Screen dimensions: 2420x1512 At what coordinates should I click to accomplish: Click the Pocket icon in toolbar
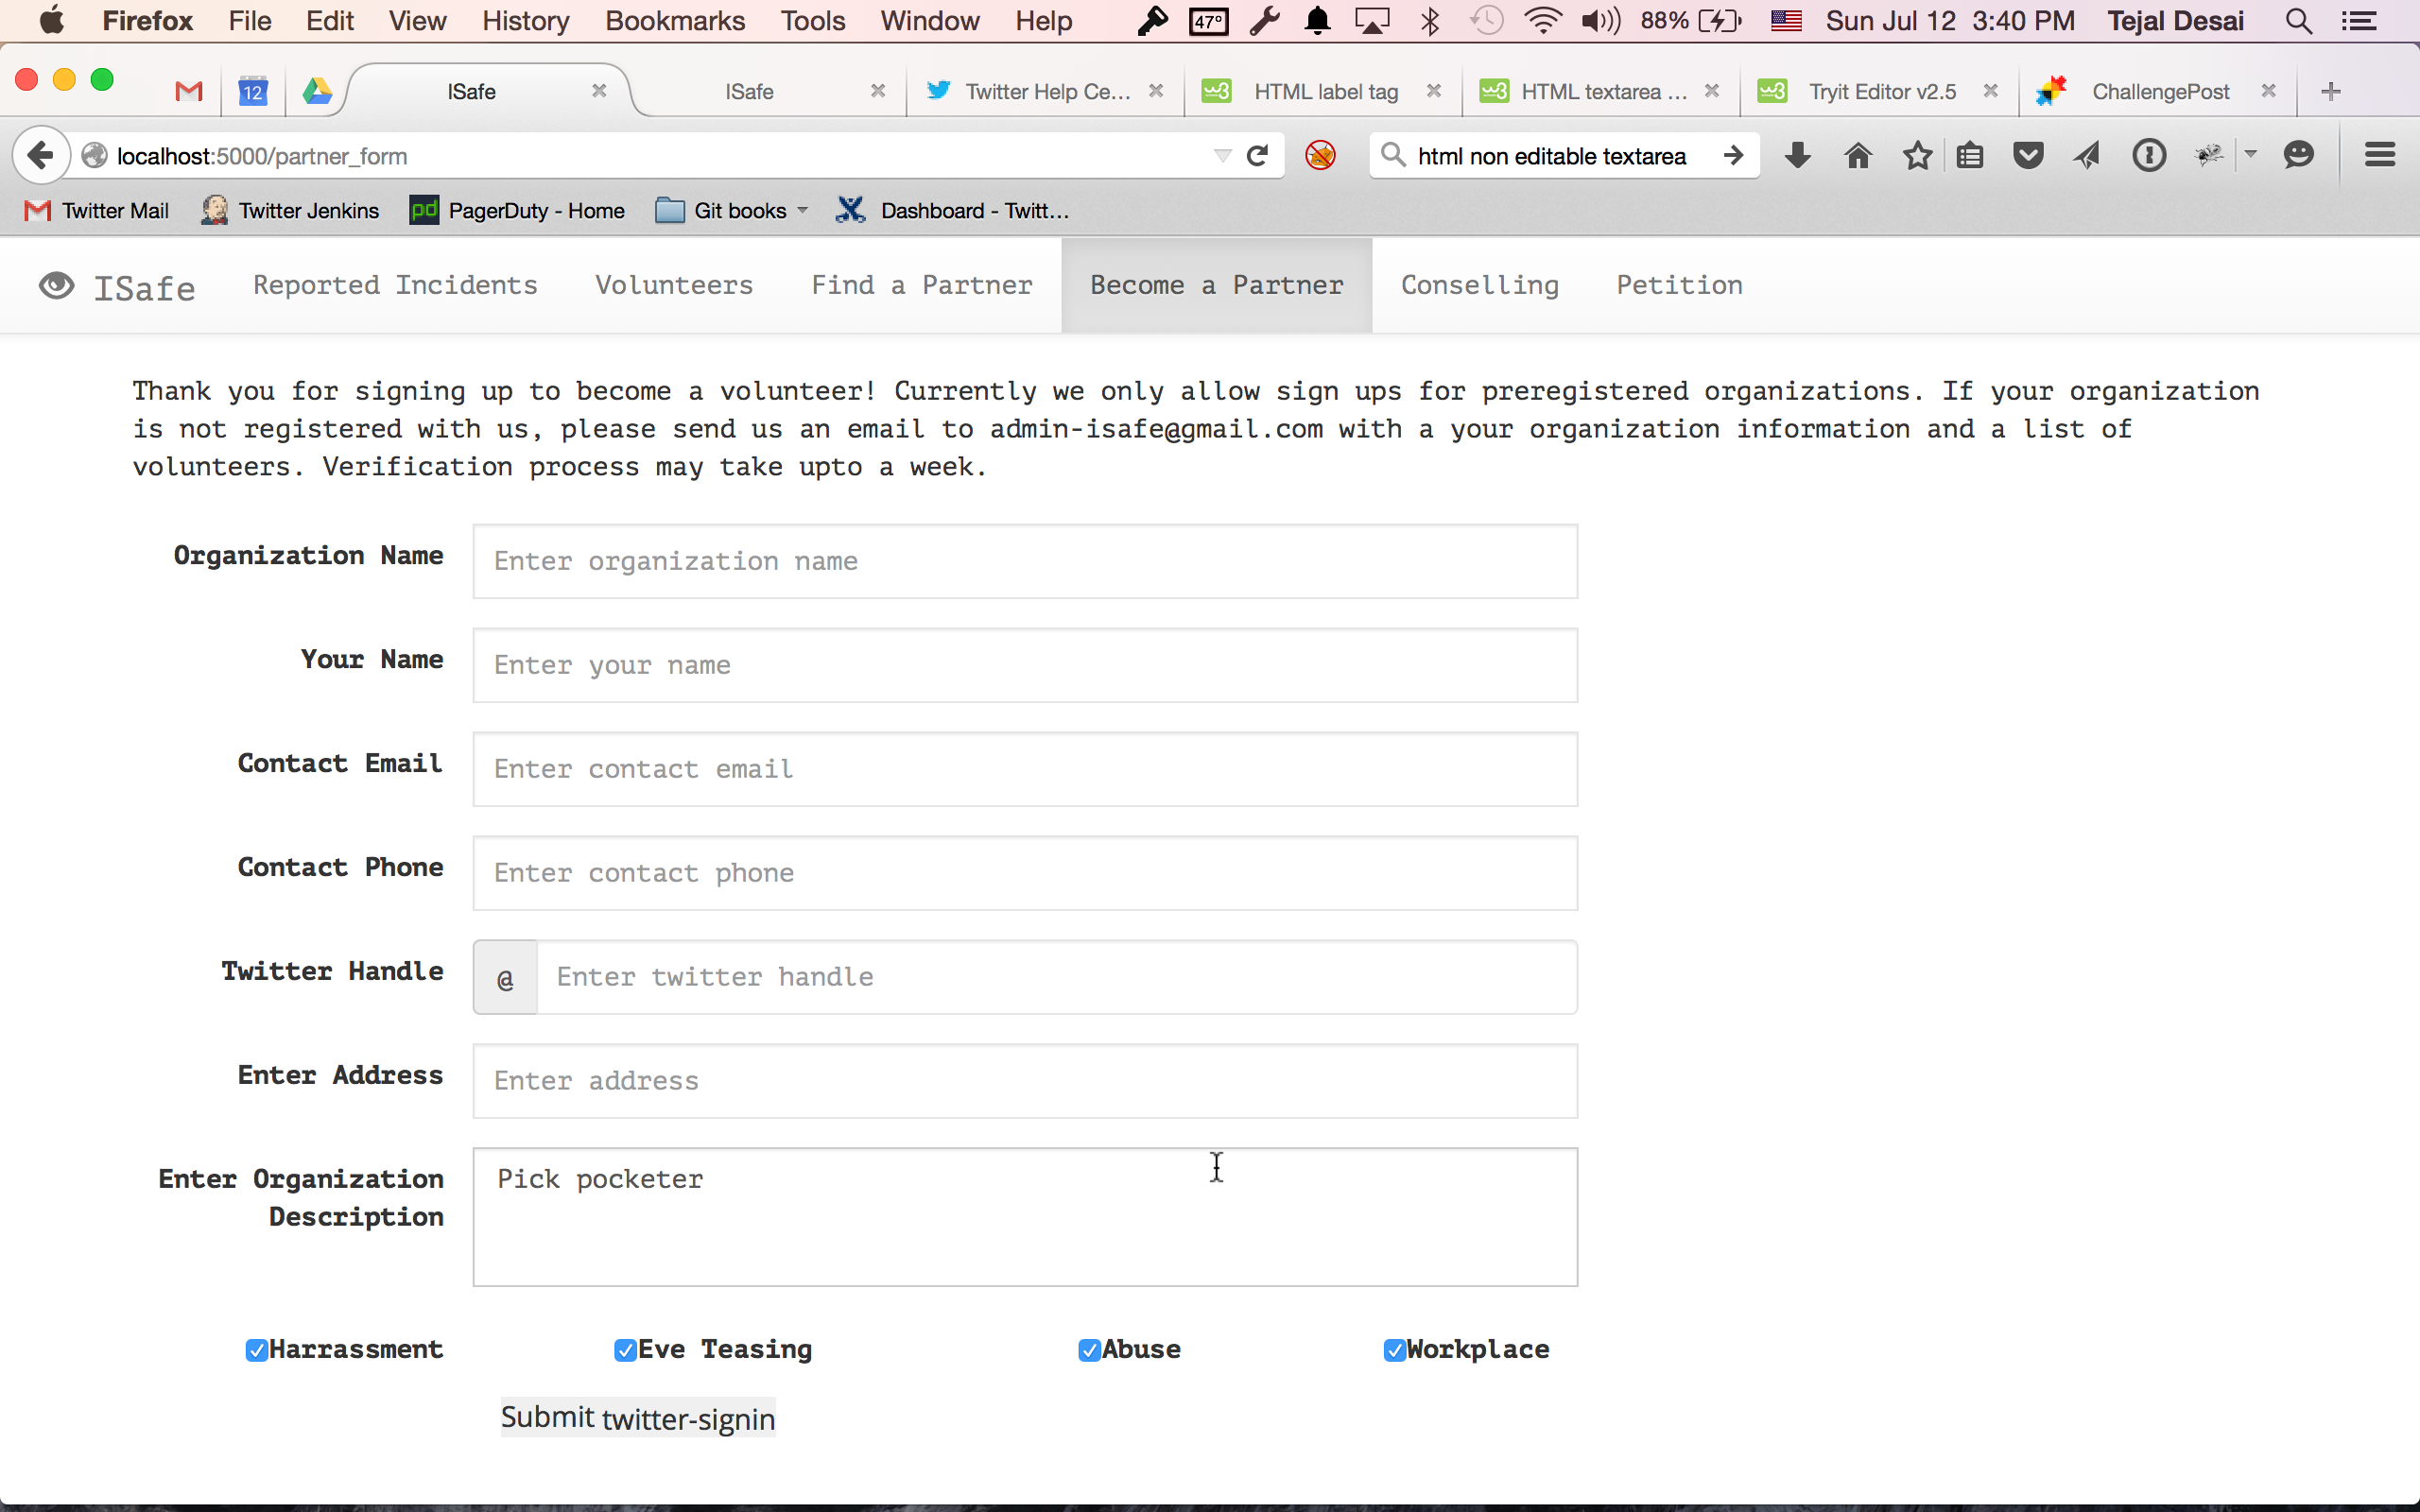[2027, 155]
